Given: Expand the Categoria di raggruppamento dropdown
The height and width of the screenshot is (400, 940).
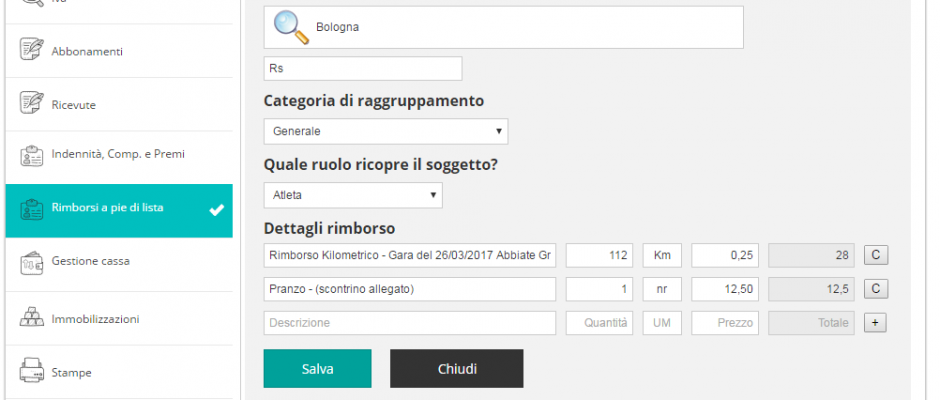Looking at the screenshot, I should pos(385,131).
